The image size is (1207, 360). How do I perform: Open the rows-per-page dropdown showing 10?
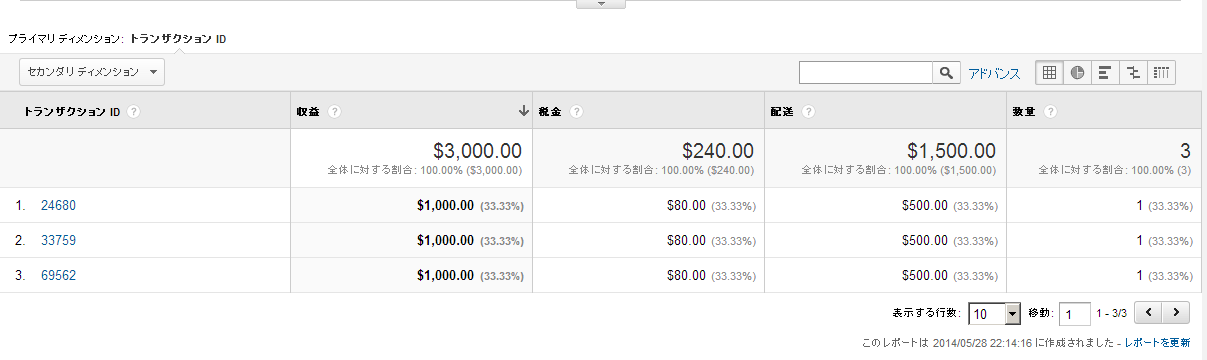994,314
